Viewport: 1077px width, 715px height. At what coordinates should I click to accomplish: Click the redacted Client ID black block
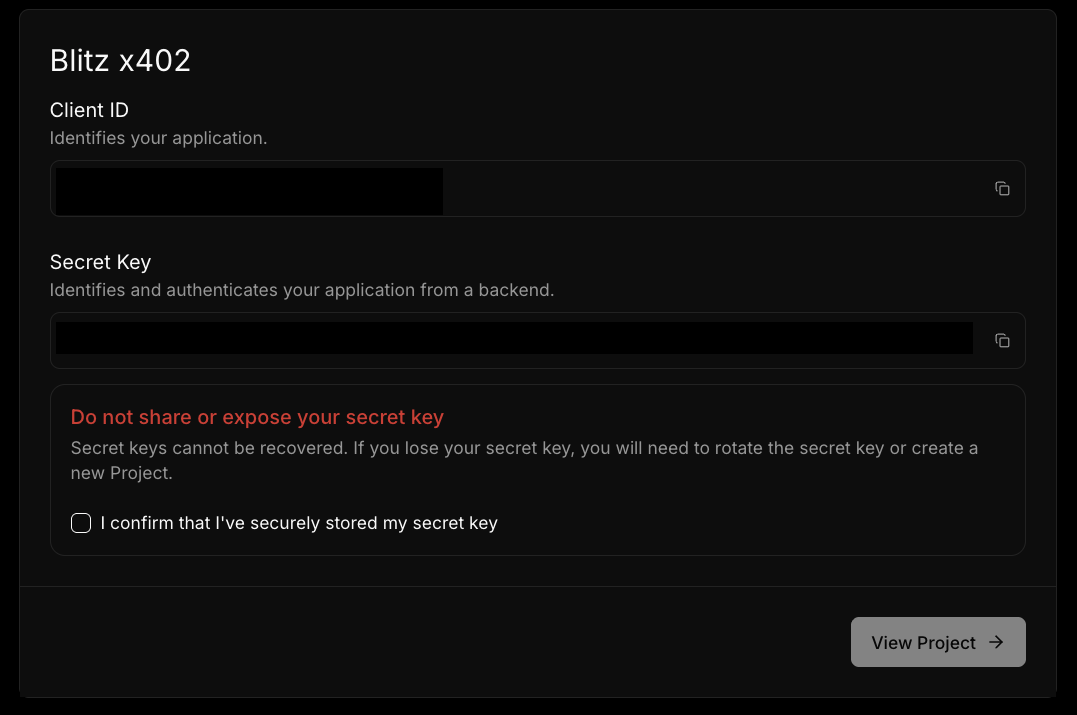click(248, 190)
